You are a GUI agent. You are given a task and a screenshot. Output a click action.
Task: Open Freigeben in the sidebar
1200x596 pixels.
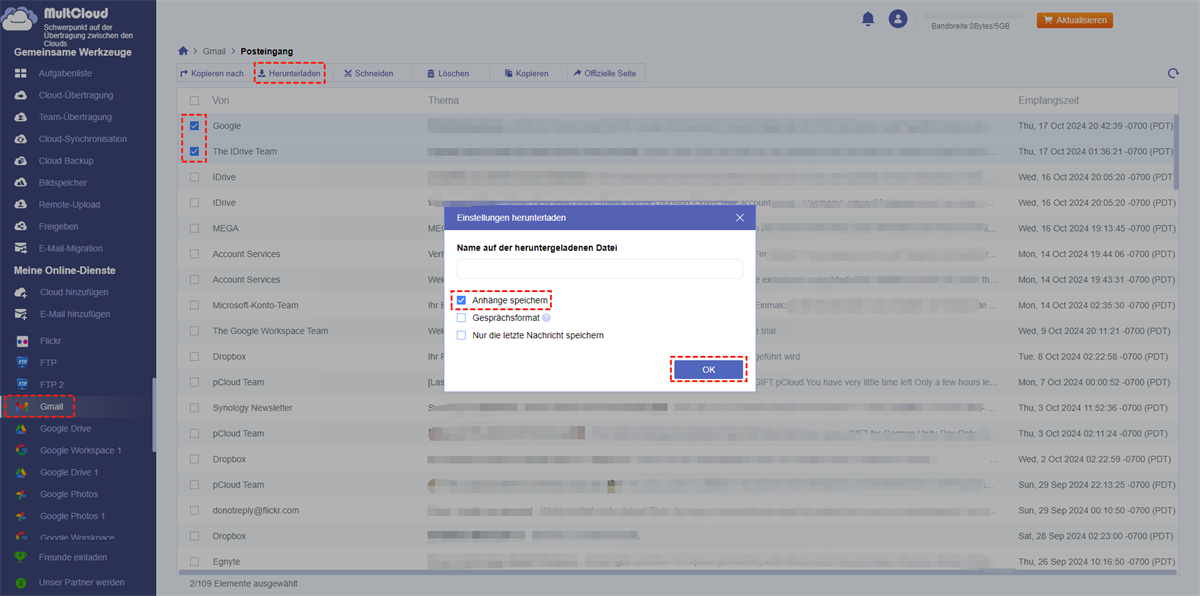(58, 227)
